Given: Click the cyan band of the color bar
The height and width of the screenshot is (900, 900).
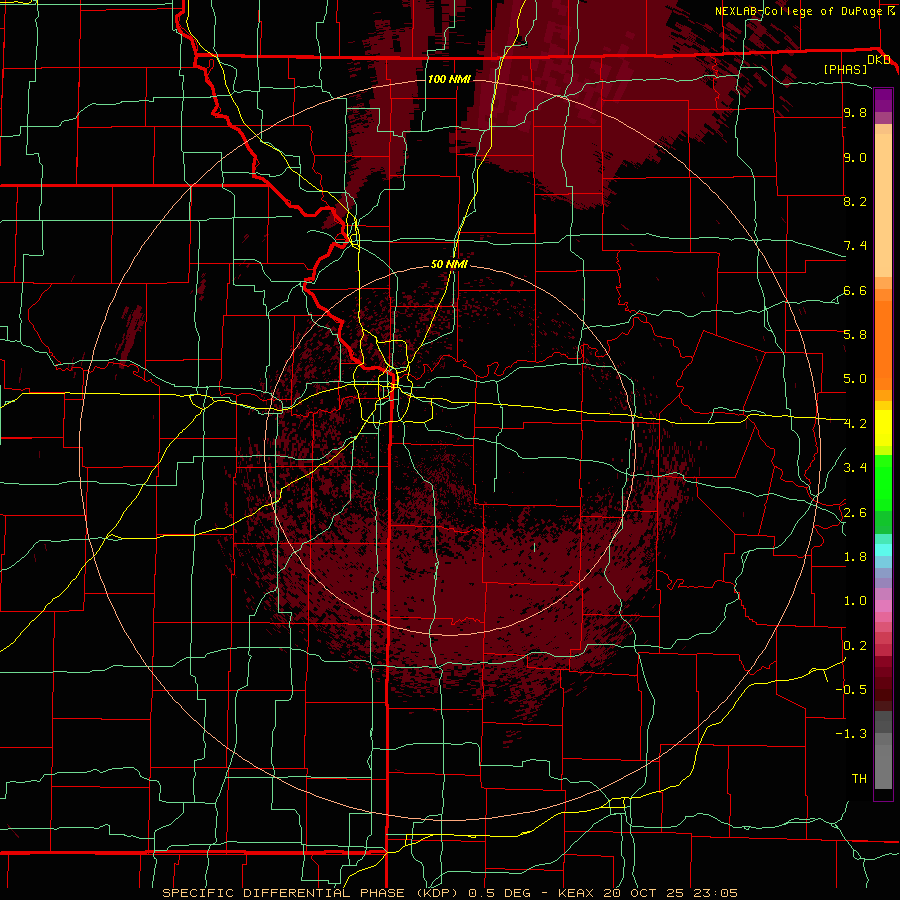Looking at the screenshot, I should click(x=883, y=550).
